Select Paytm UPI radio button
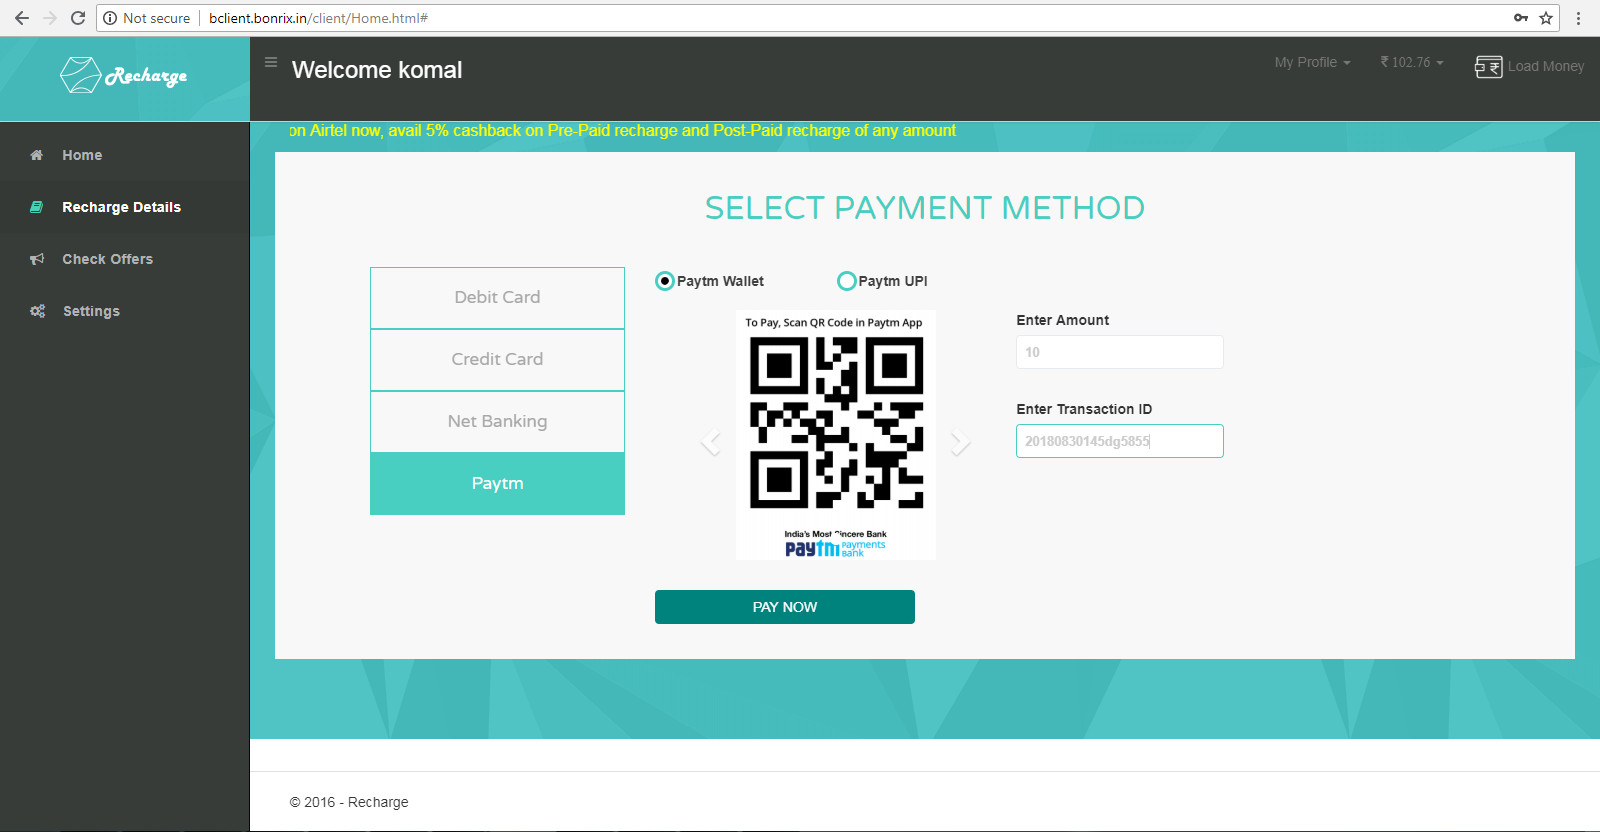The image size is (1600, 832). [x=846, y=281]
